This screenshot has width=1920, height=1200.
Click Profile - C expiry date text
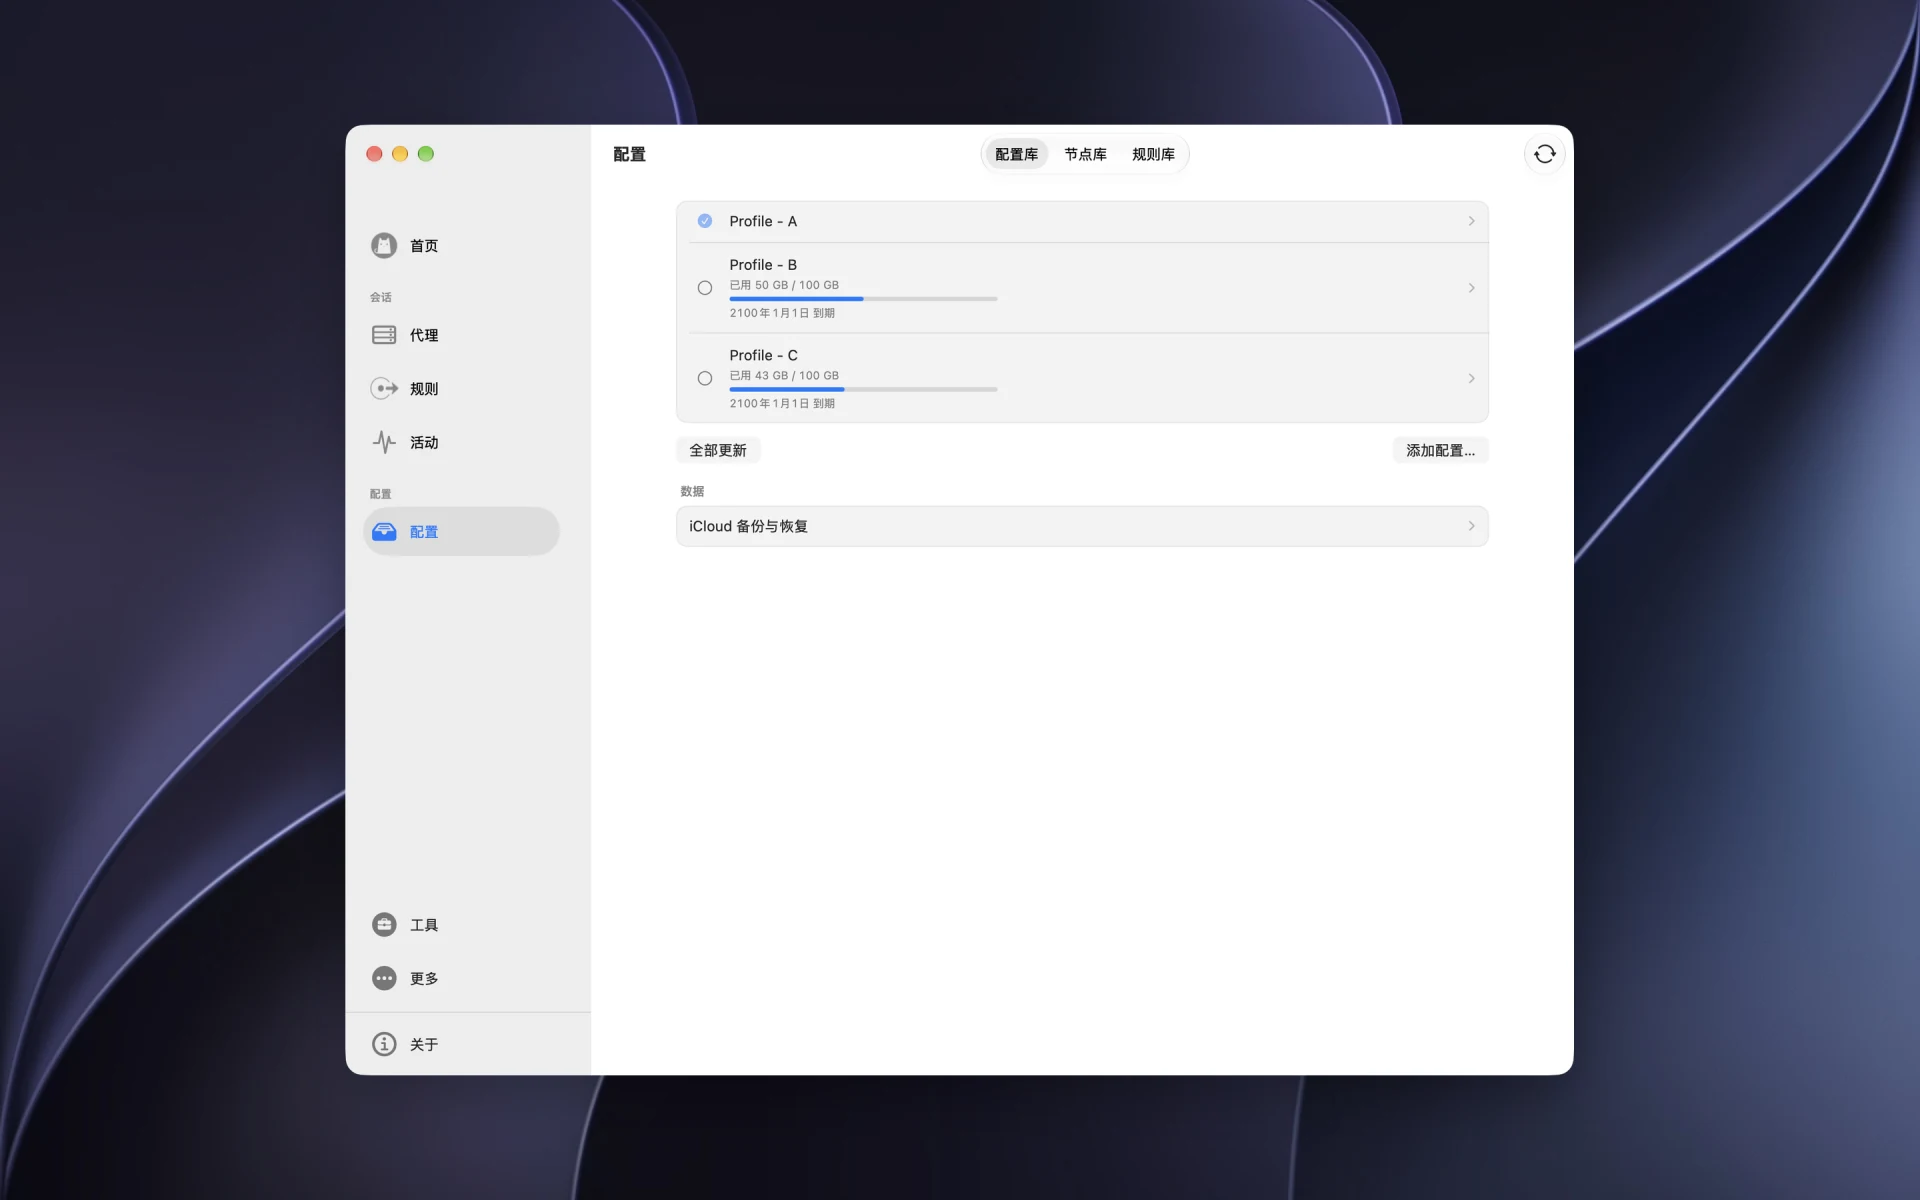(x=782, y=403)
